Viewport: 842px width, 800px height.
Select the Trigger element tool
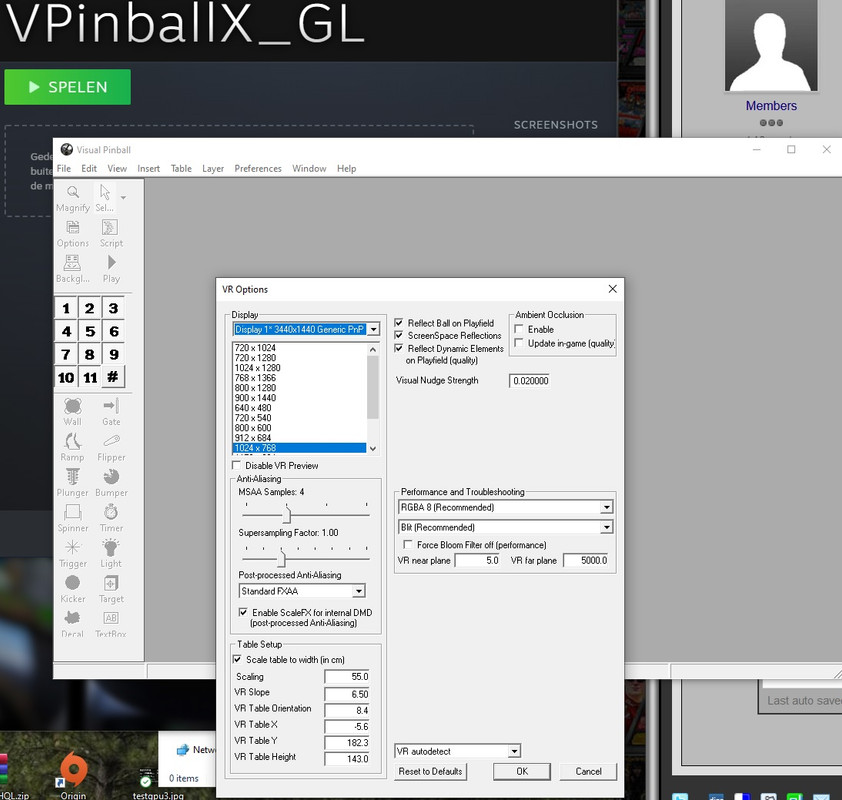(72, 554)
